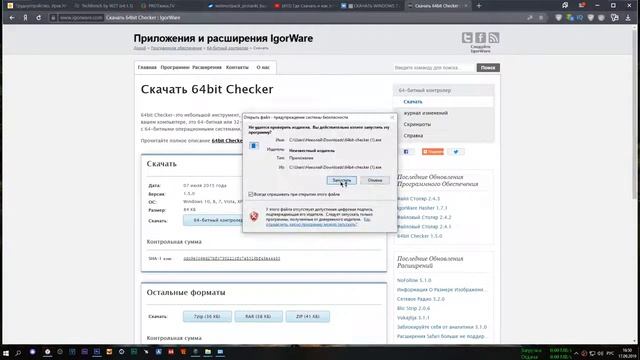Image resolution: width=640 pixels, height=360 pixels.
Task: Open the File Explorer folder icon on taskbar
Action: [208, 352]
